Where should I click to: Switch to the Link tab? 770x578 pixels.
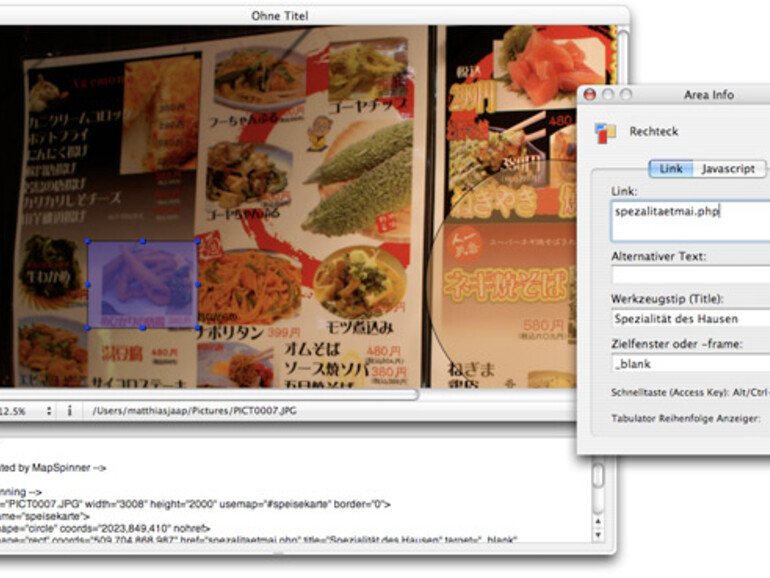(x=671, y=168)
